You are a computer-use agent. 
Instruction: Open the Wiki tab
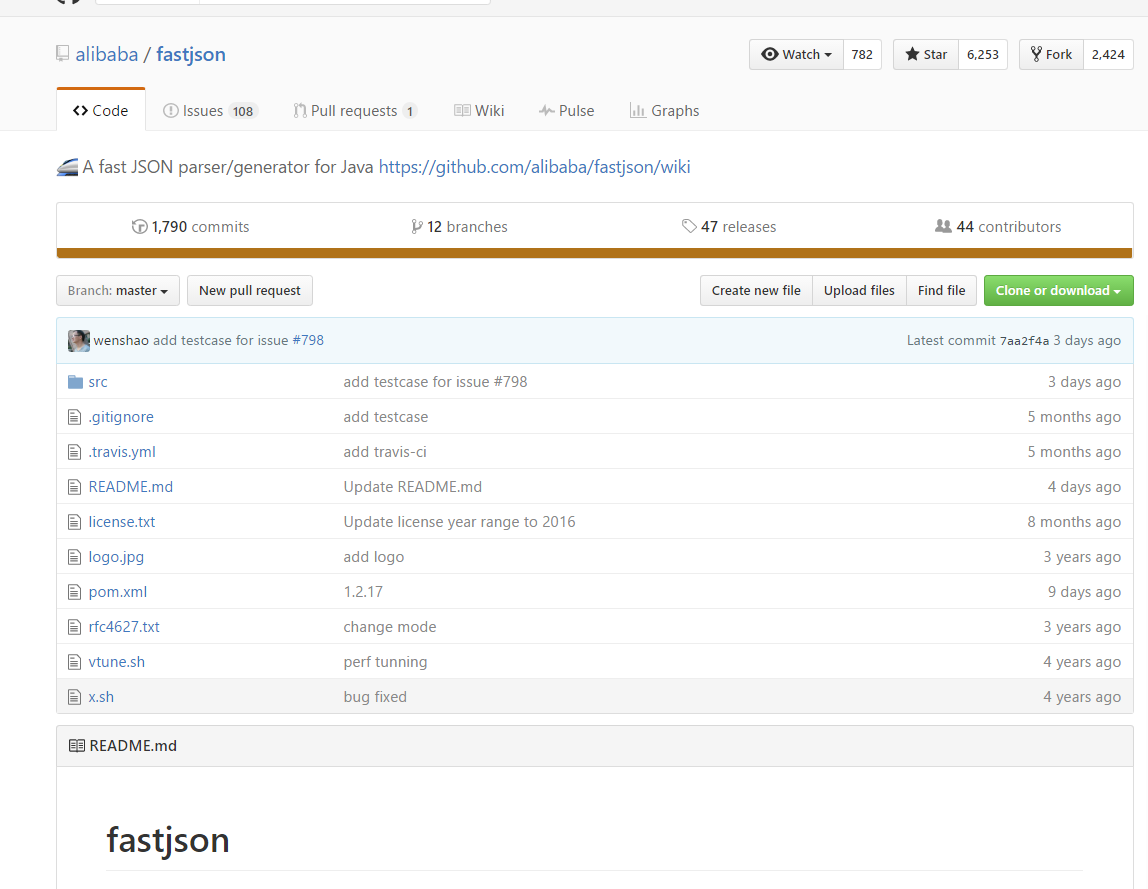tap(479, 111)
